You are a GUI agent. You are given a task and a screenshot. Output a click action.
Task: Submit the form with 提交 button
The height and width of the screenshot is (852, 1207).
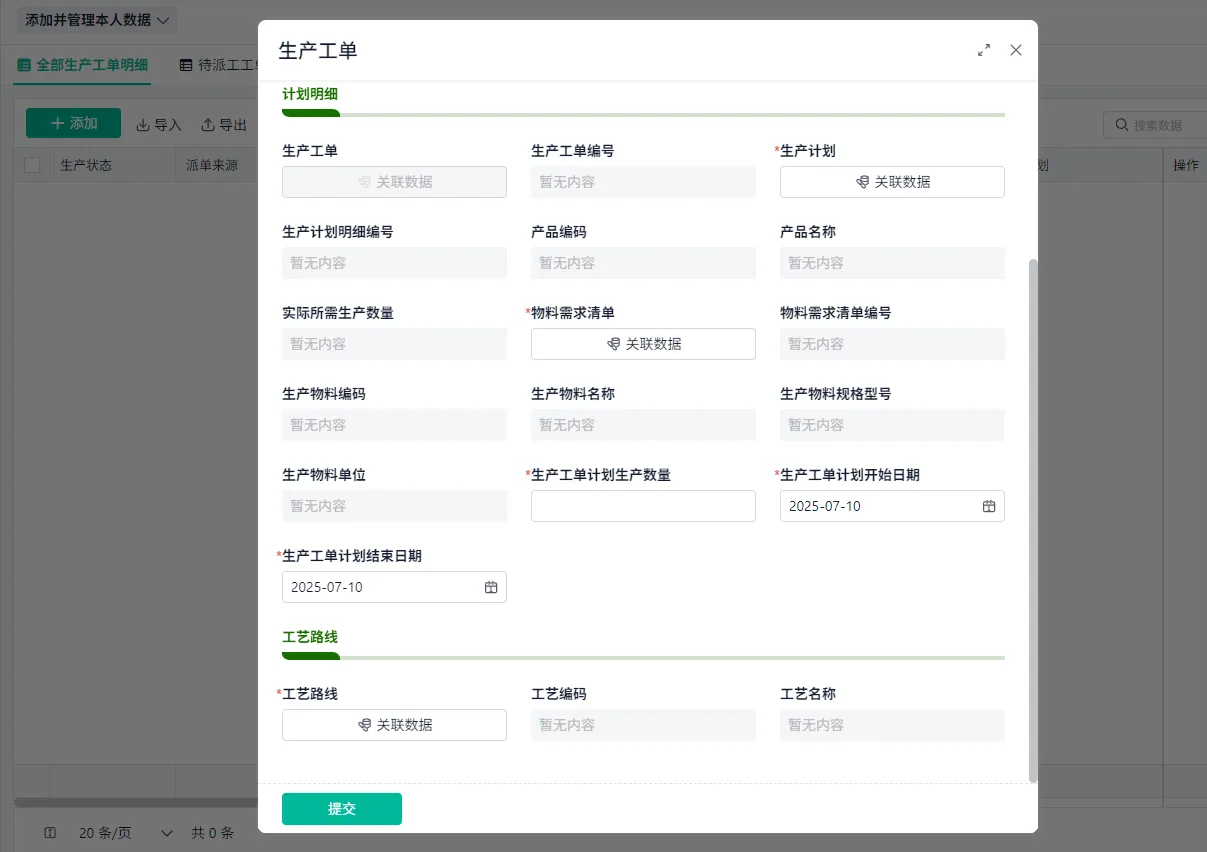pyautogui.click(x=342, y=809)
